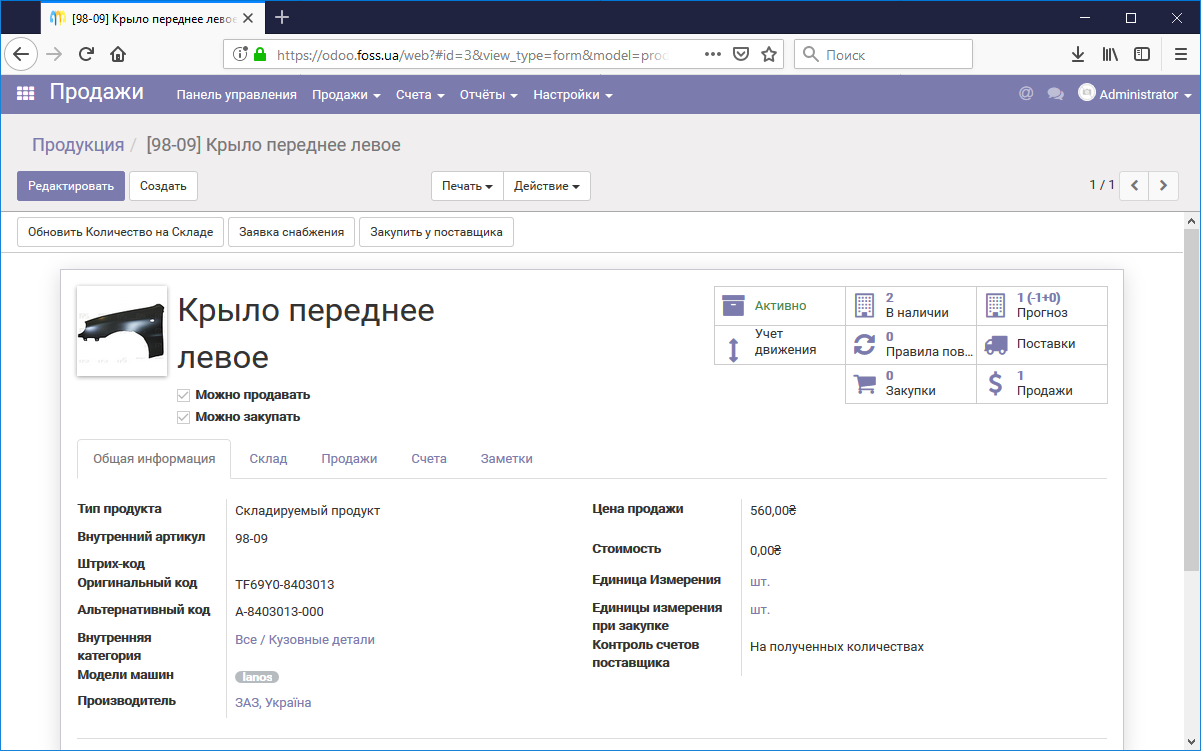Go to the Продукция breadcrumb link
1201x751 pixels.
(78, 145)
